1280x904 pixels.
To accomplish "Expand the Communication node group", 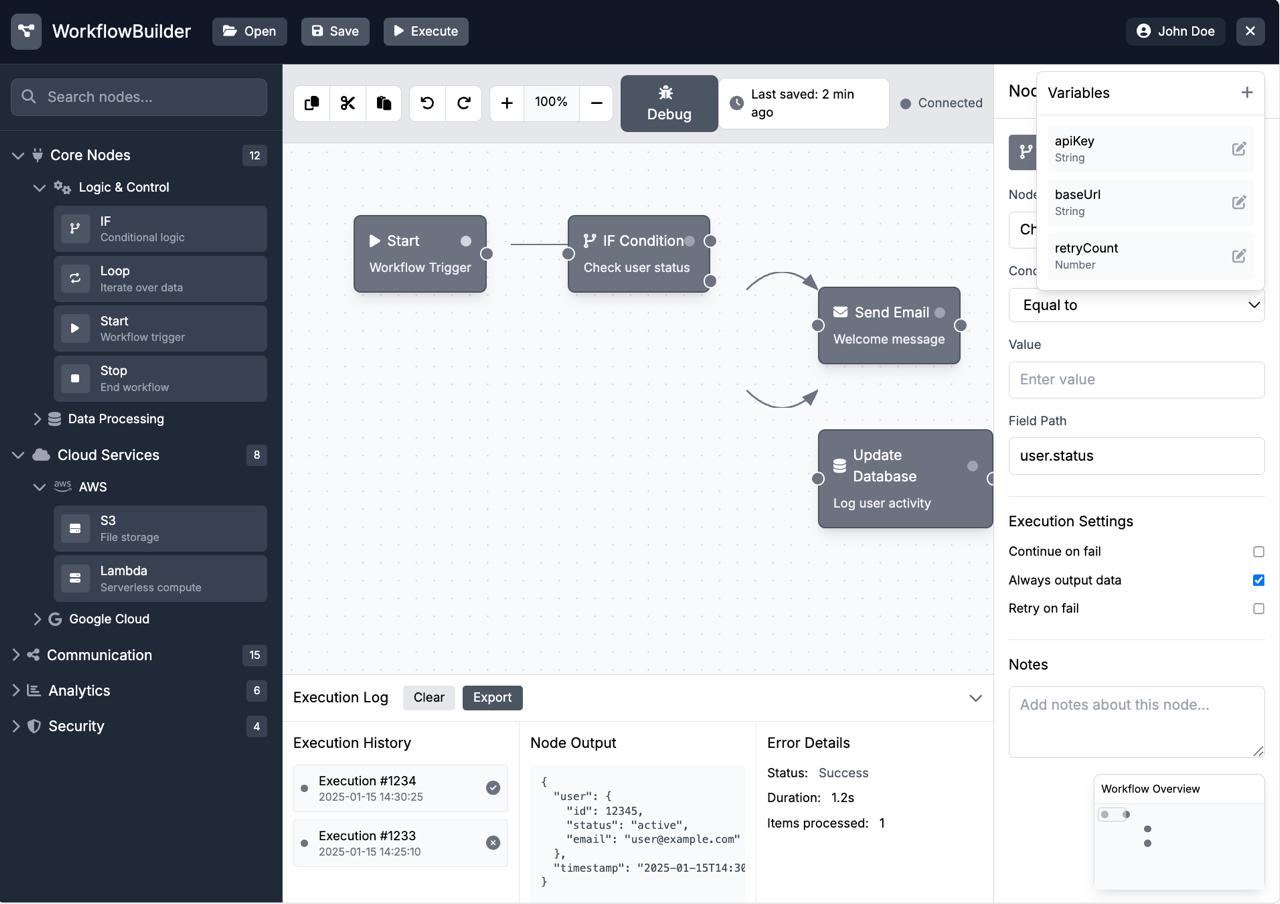I will pyautogui.click(x=99, y=655).
